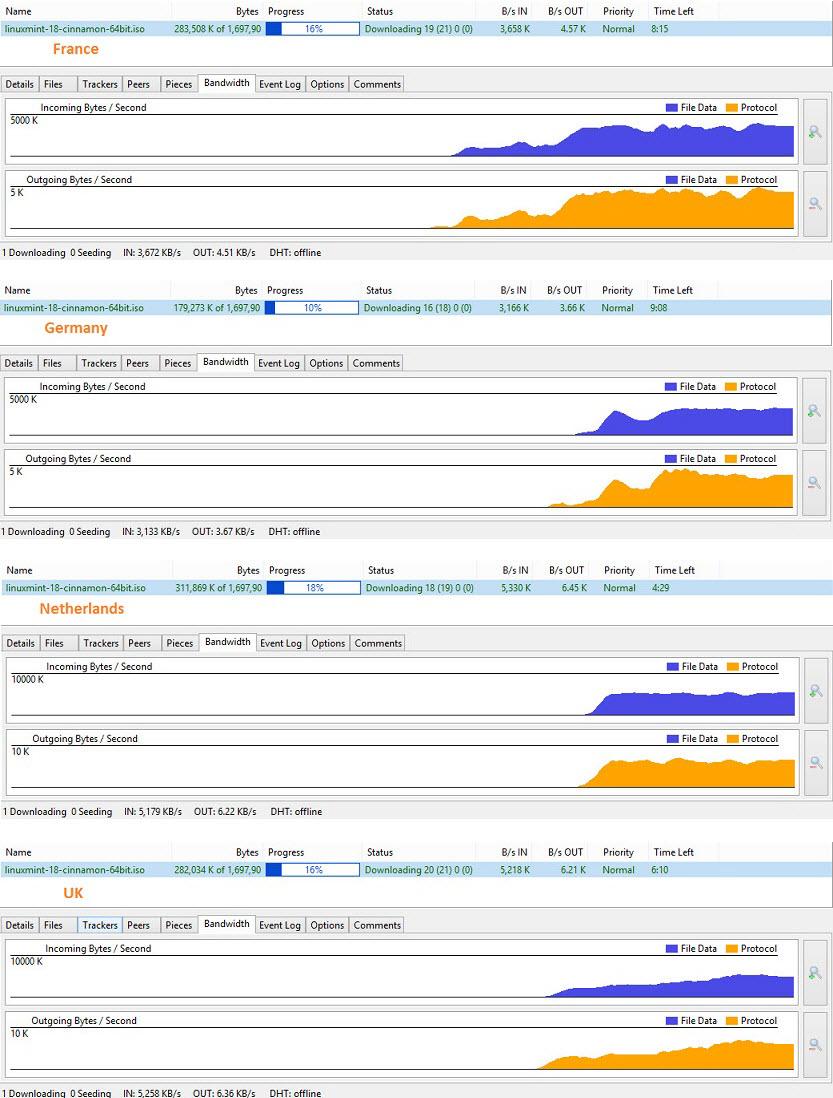Screen dimensions: 833x1098
Task: Switch to Trackers tab in the Germany panel
Action: 99,363
